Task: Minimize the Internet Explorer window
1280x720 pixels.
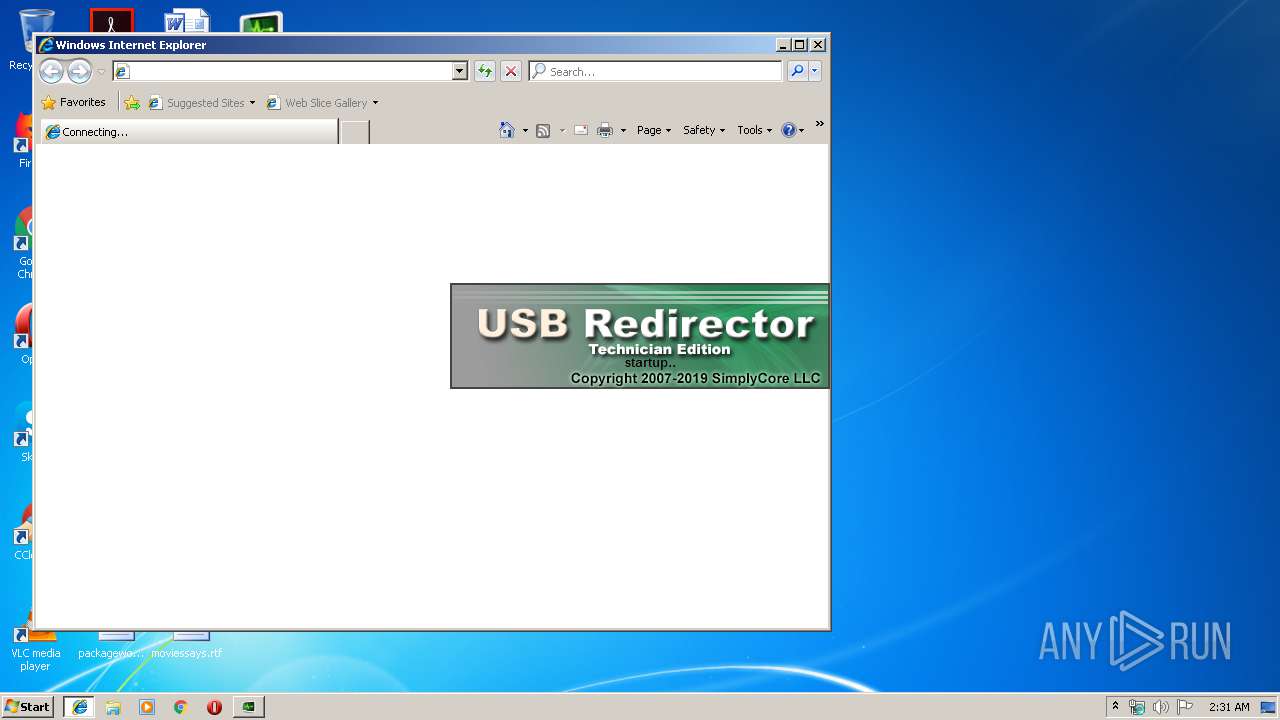Action: tap(783, 45)
